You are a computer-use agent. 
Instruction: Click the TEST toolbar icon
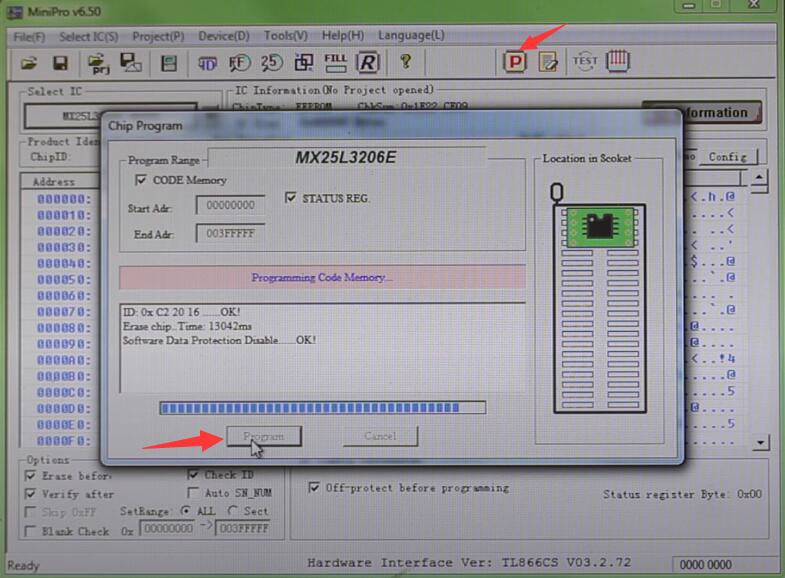585,61
